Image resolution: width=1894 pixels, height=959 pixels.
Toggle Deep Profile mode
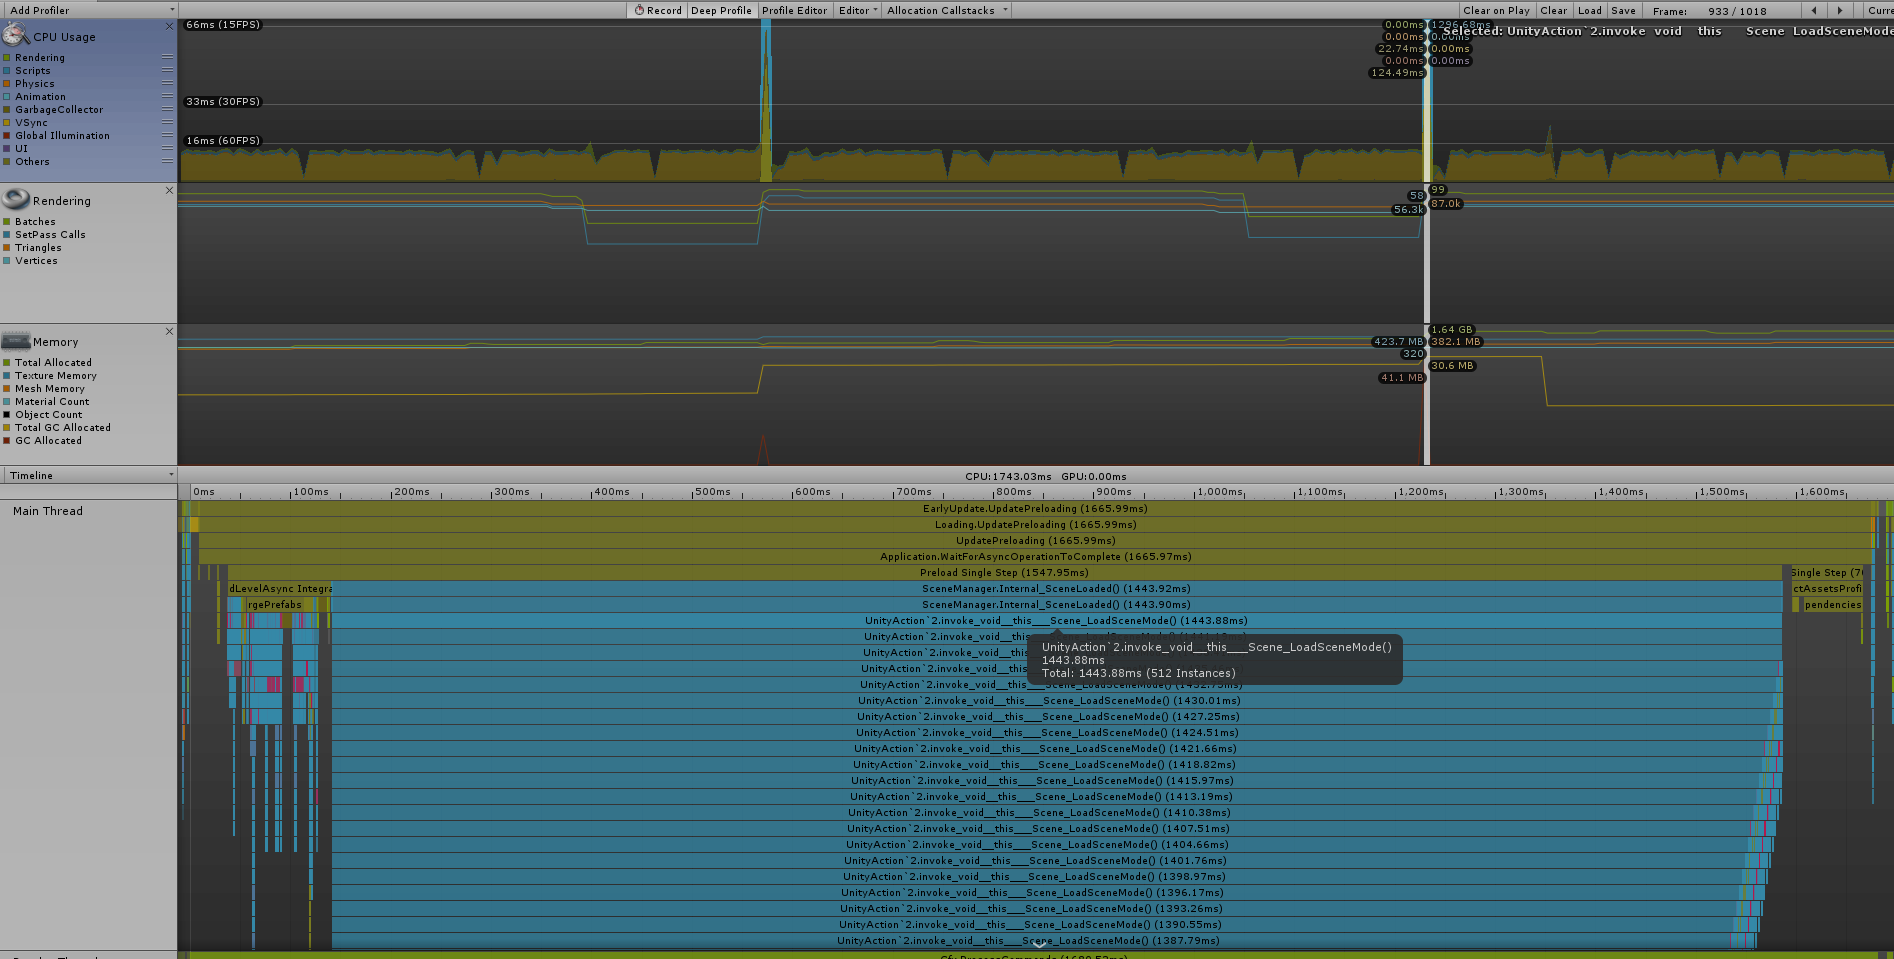click(720, 10)
